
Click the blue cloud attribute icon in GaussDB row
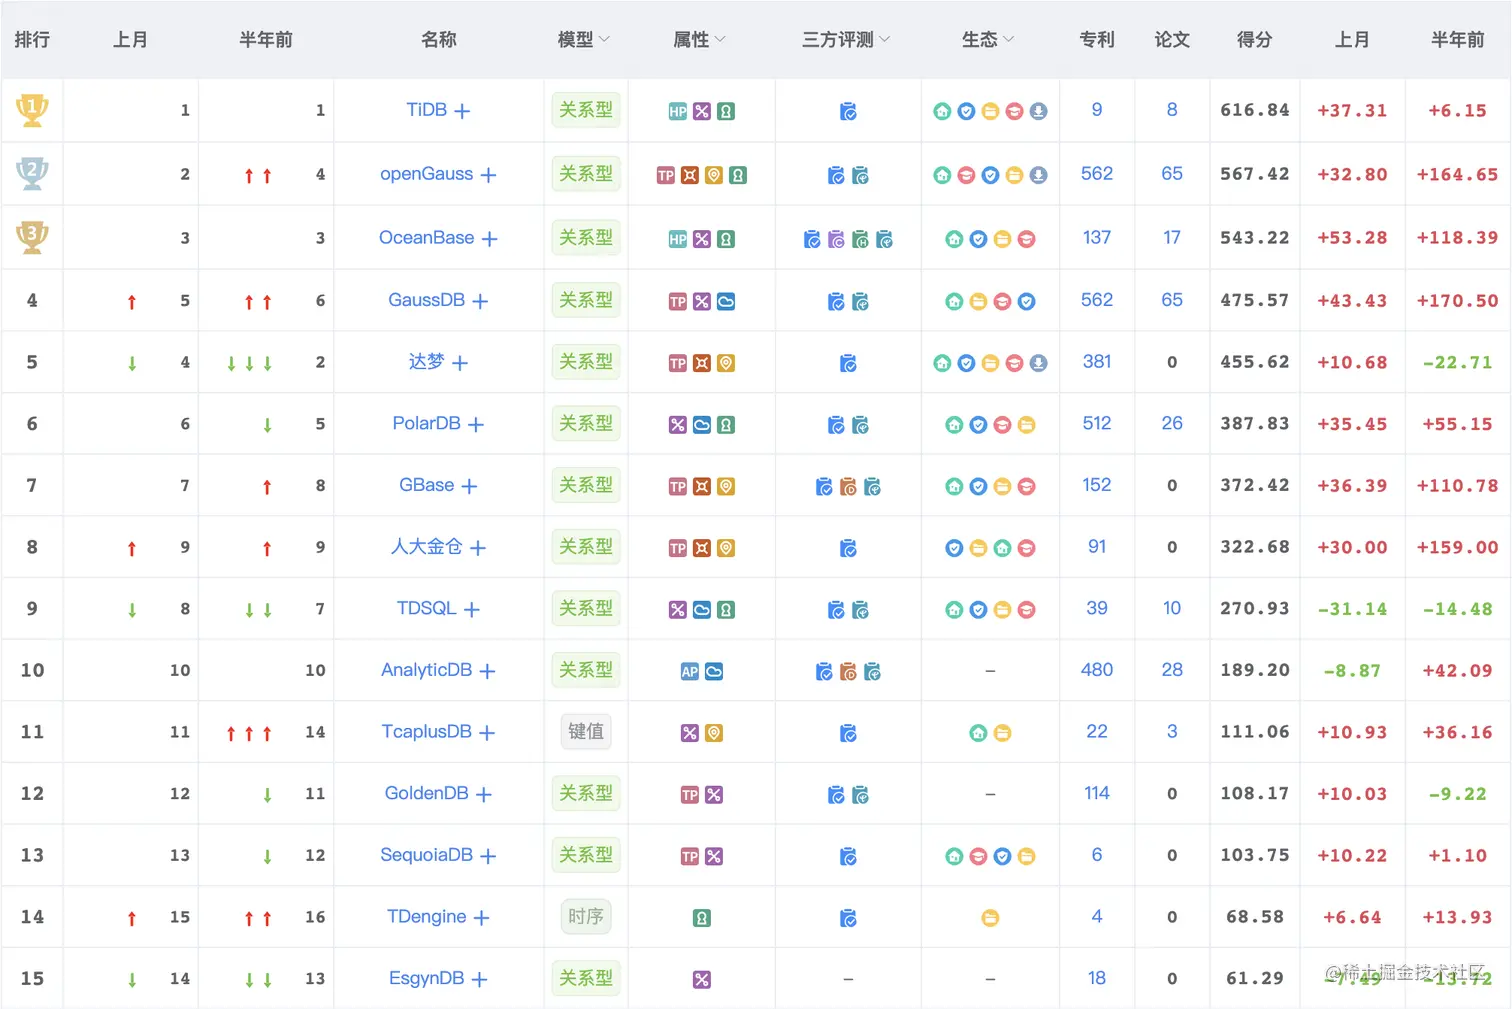pos(726,301)
